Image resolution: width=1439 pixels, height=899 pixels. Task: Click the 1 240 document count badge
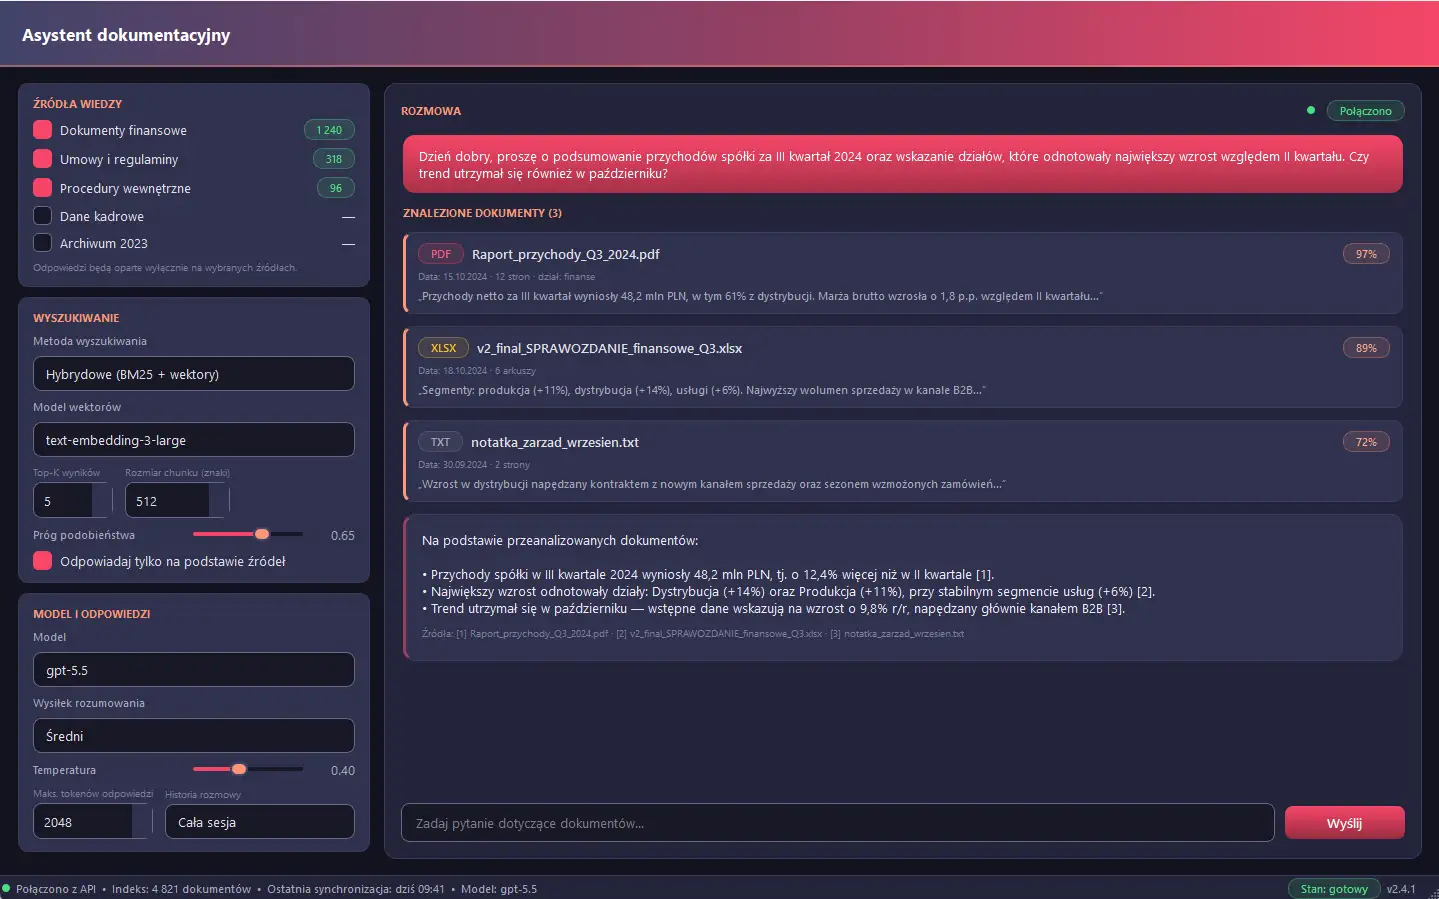click(329, 130)
